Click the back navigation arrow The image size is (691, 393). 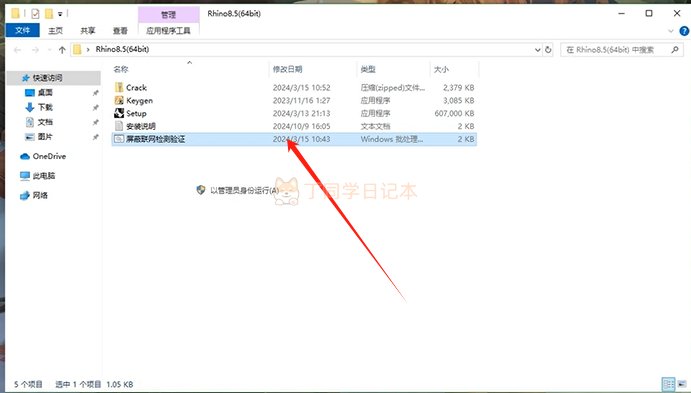[x=17, y=50]
